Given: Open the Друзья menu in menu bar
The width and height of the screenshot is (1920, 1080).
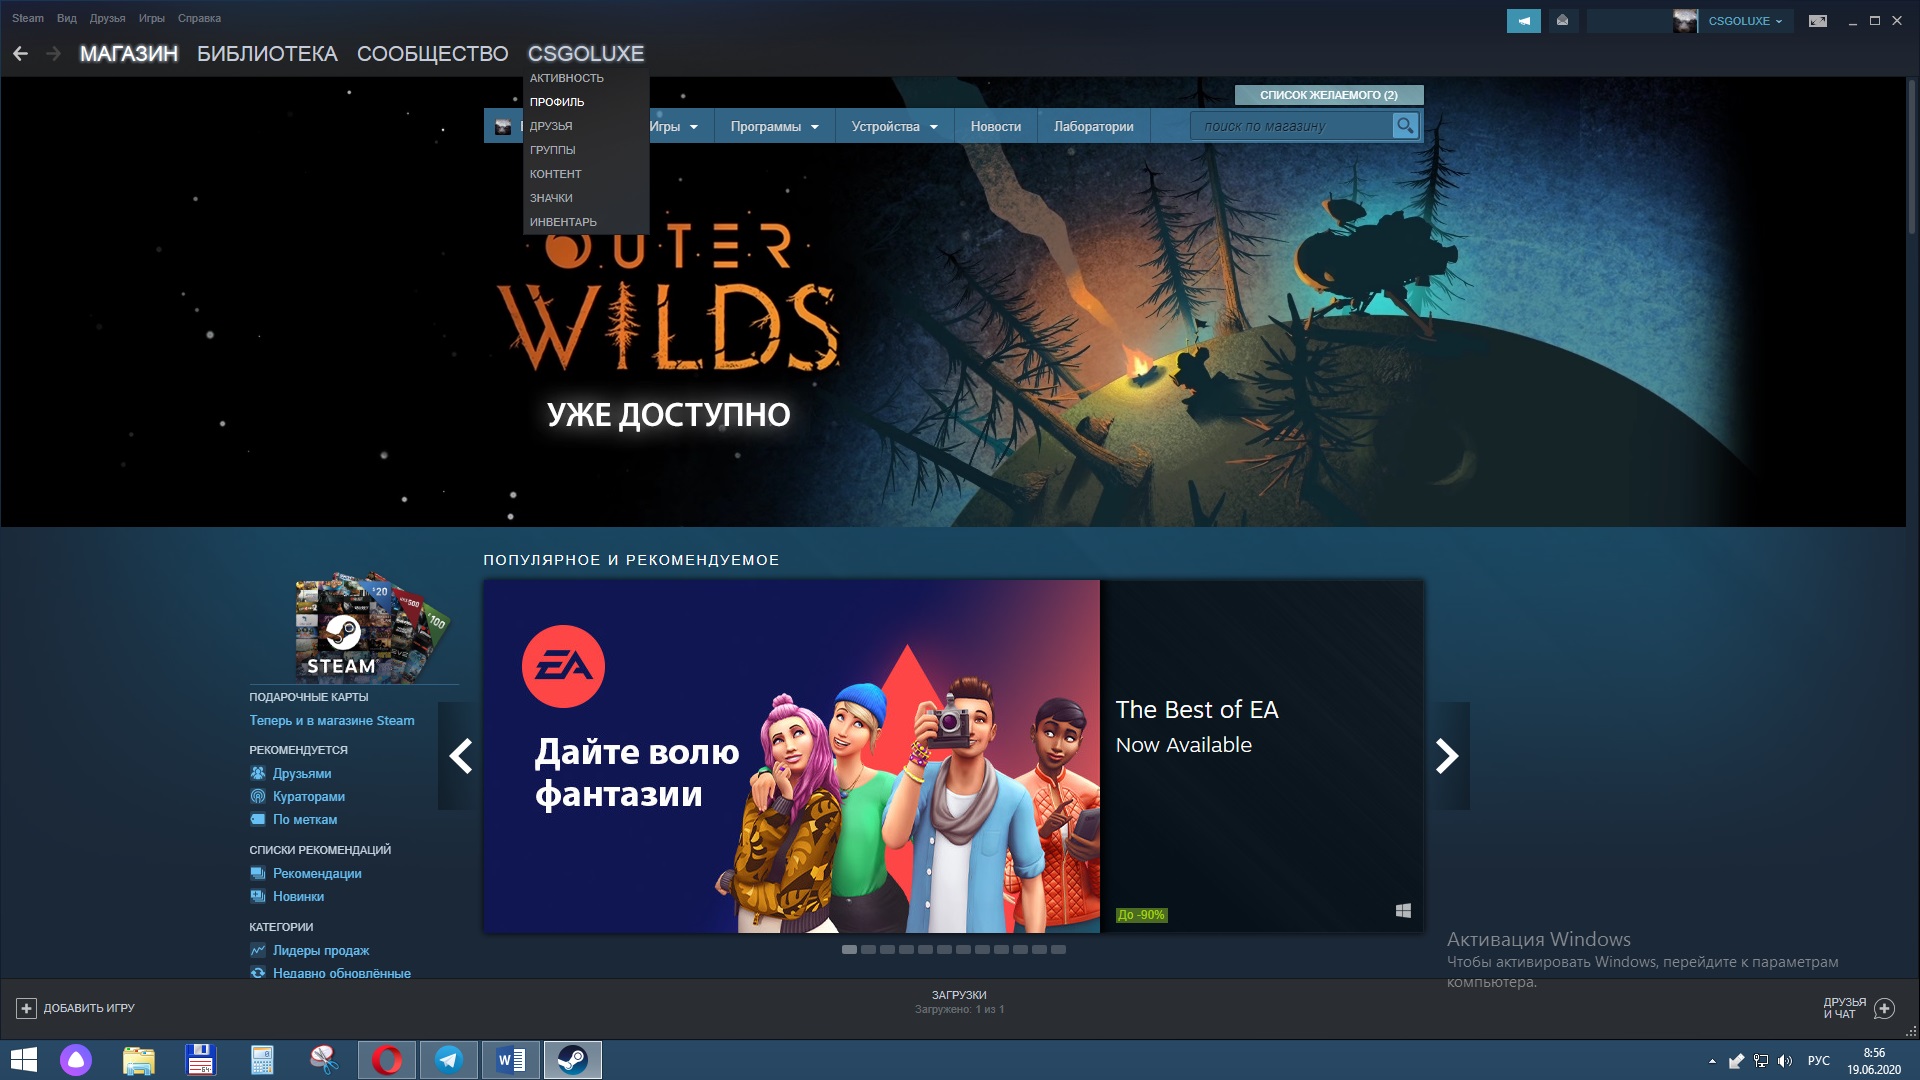Looking at the screenshot, I should 107,18.
